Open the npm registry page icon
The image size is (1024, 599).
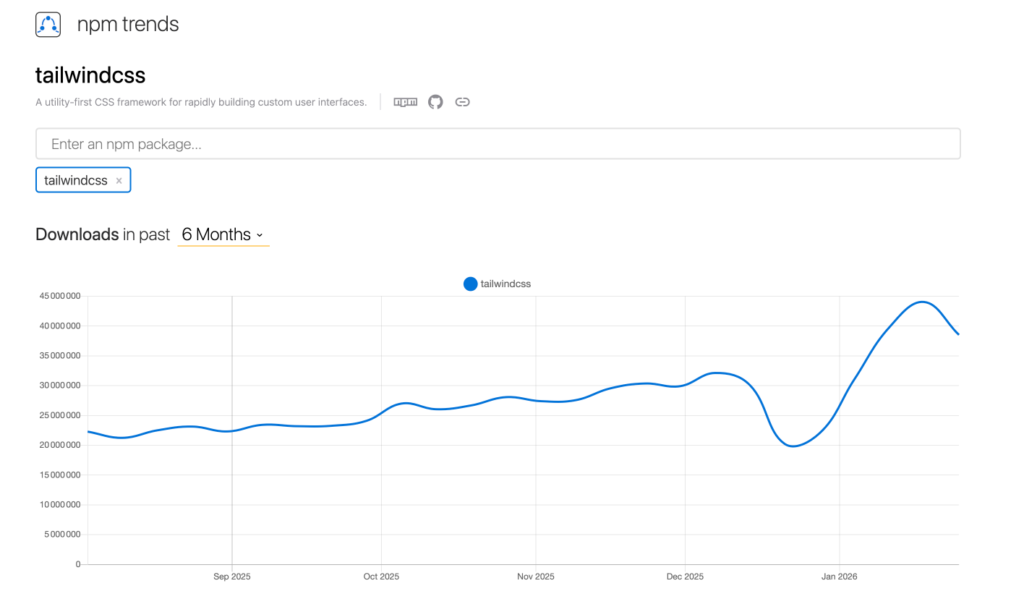point(405,102)
